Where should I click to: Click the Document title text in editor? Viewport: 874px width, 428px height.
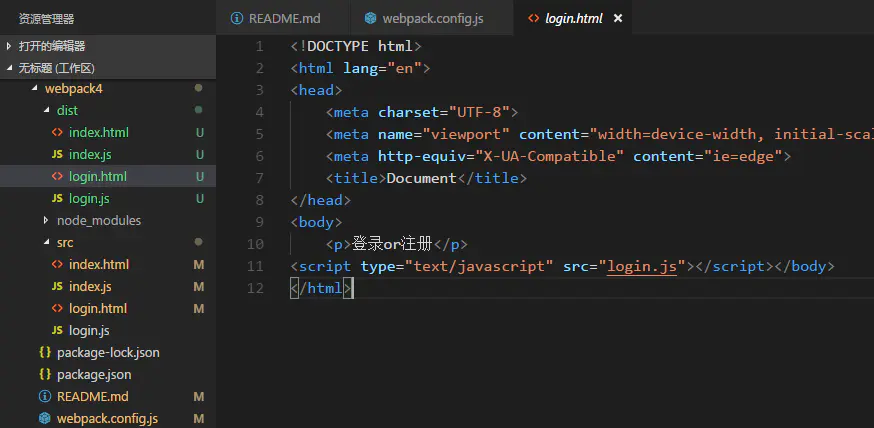coord(421,178)
